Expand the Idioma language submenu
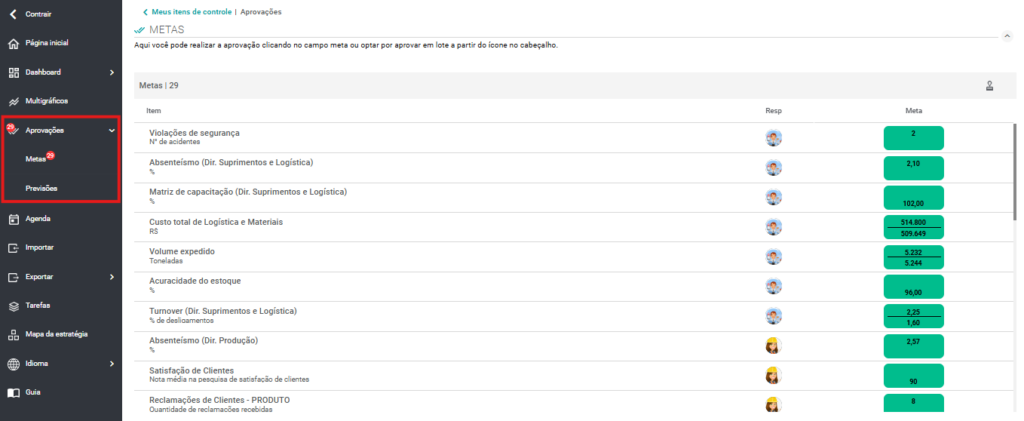Viewport: 1024px width, 421px height. [112, 364]
